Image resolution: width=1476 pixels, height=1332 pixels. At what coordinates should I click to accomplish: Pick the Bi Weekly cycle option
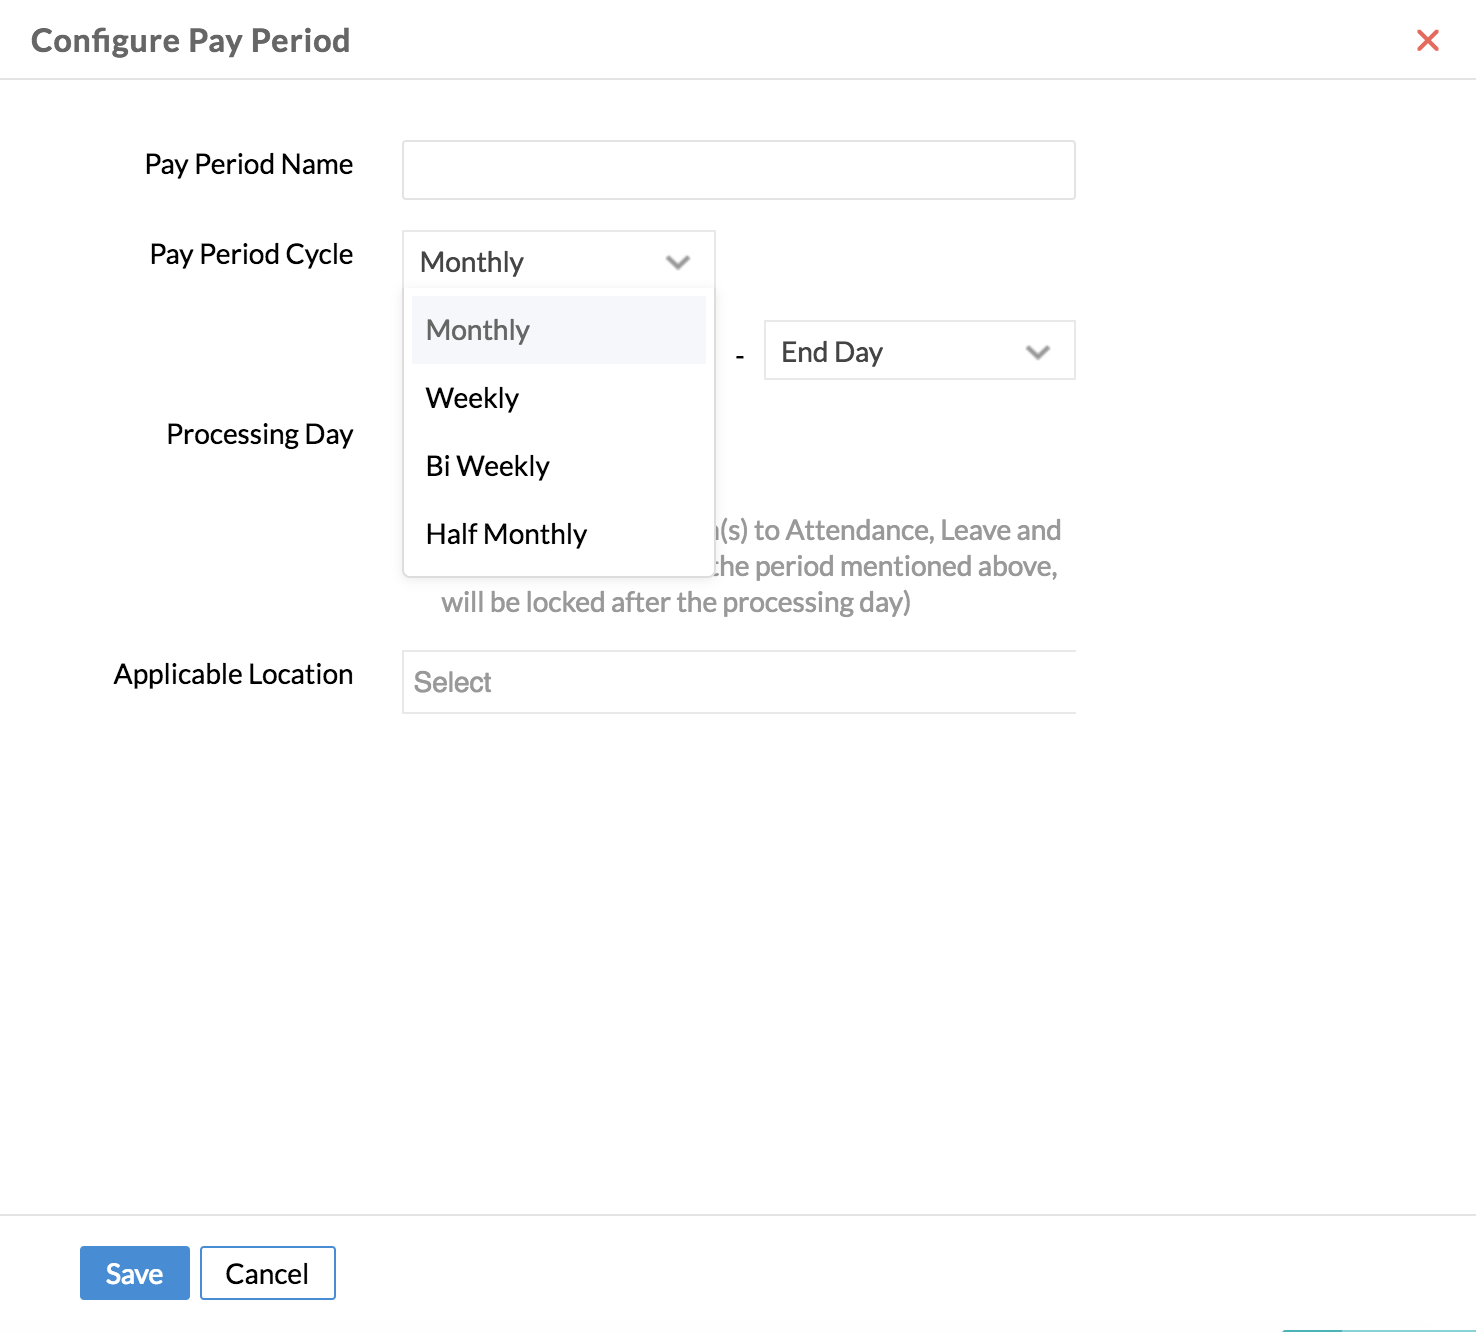(x=558, y=466)
